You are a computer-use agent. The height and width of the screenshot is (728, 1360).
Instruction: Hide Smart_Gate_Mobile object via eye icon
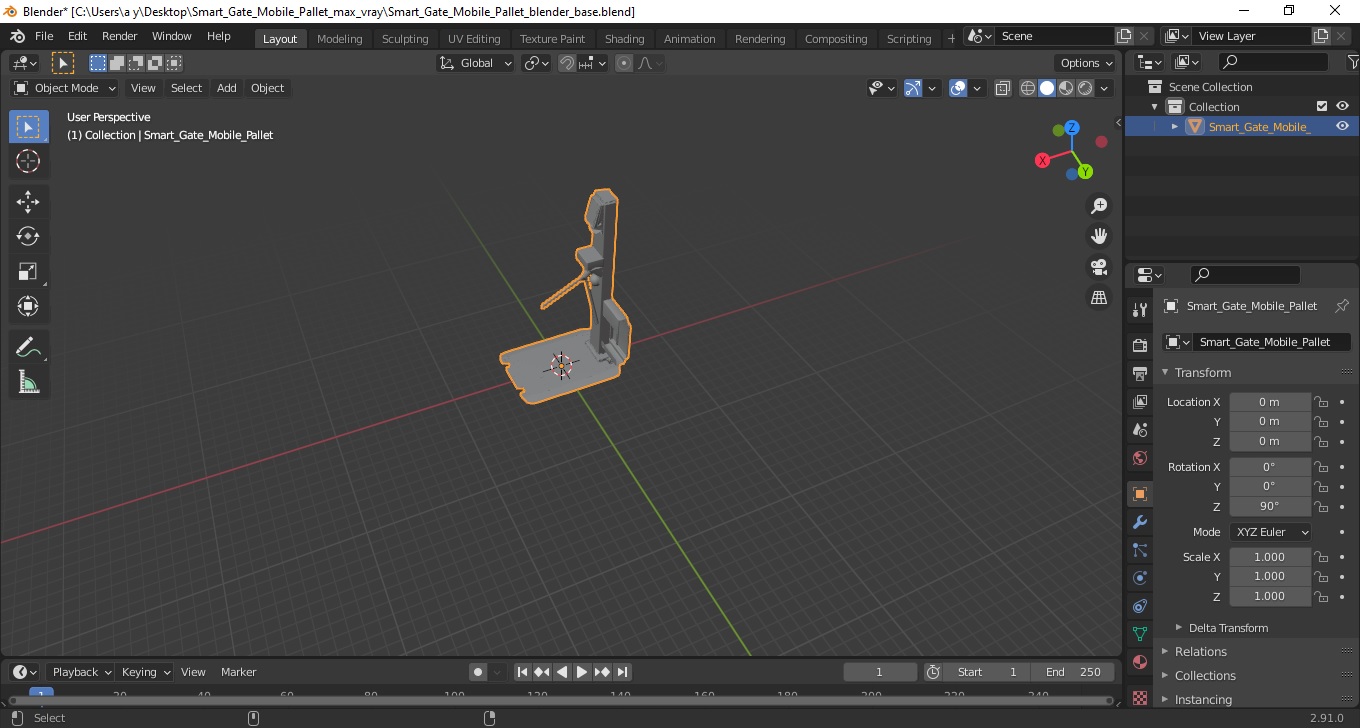(1342, 126)
